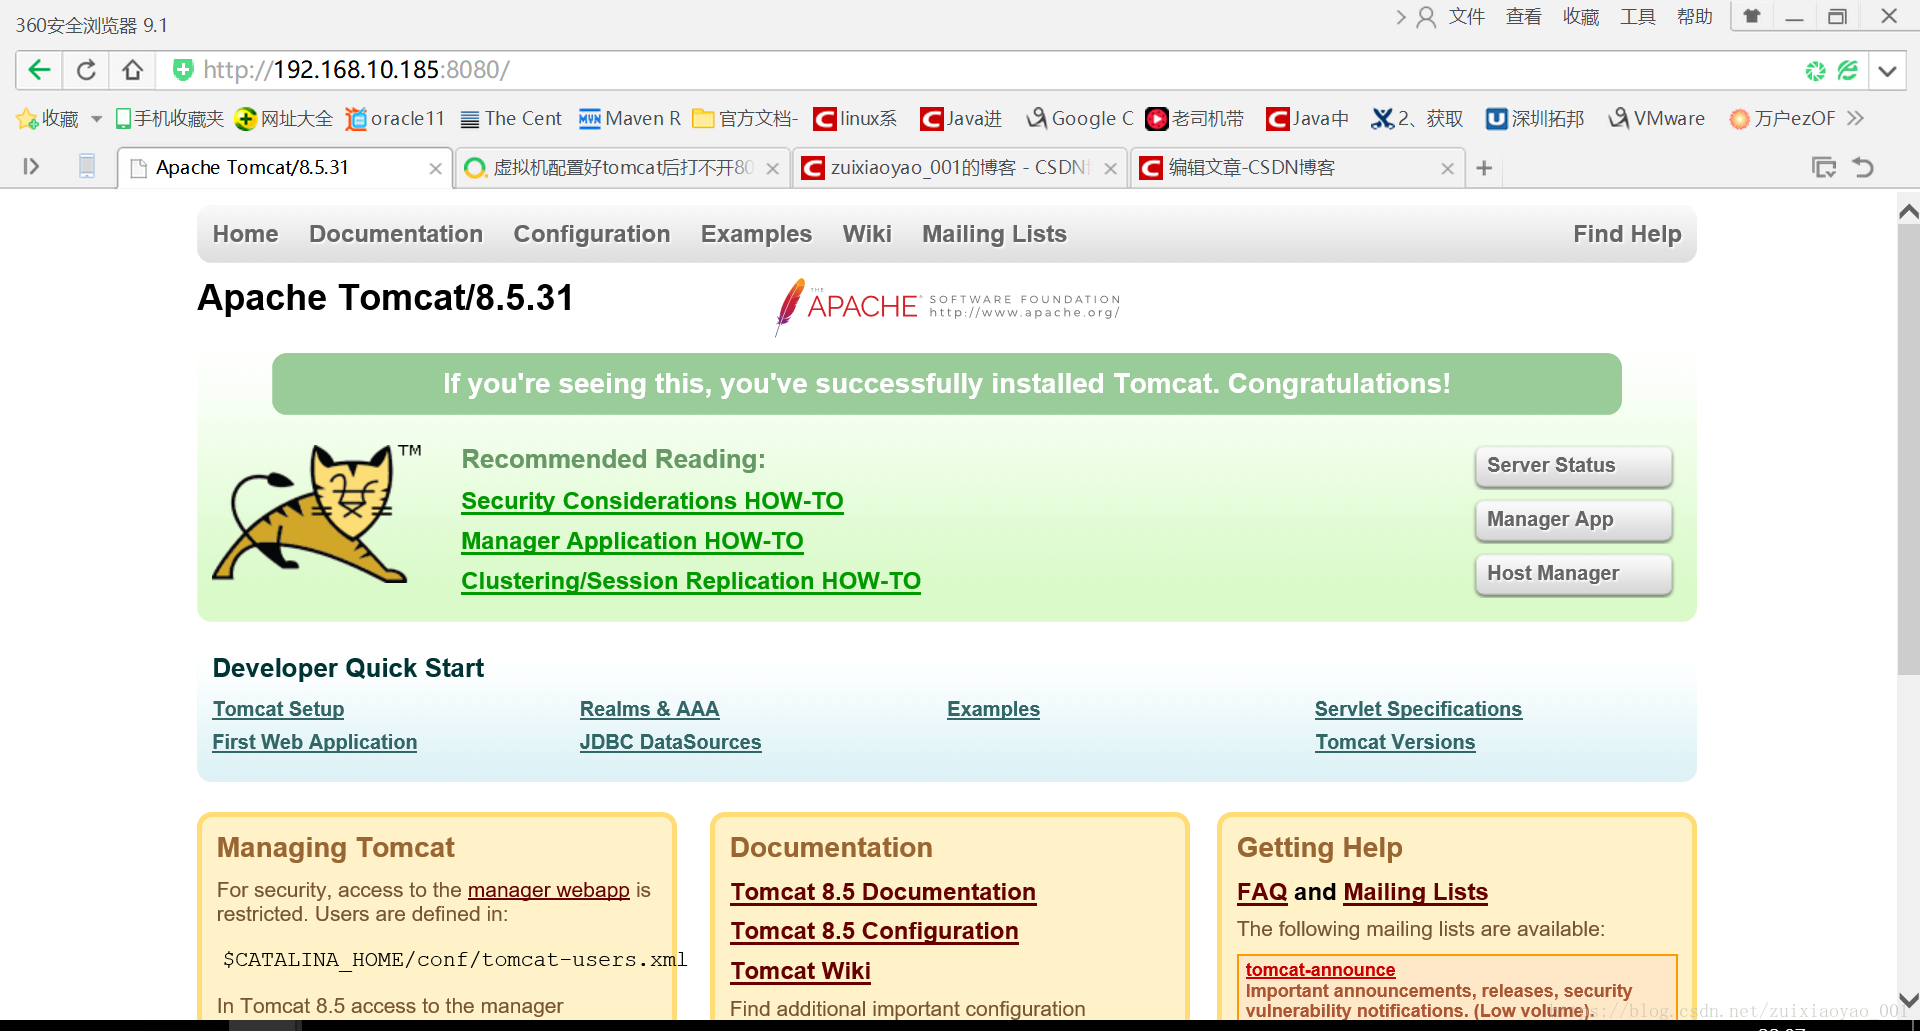Open Realms & AAA link
Screen dimensions: 1920x1031
pos(649,709)
